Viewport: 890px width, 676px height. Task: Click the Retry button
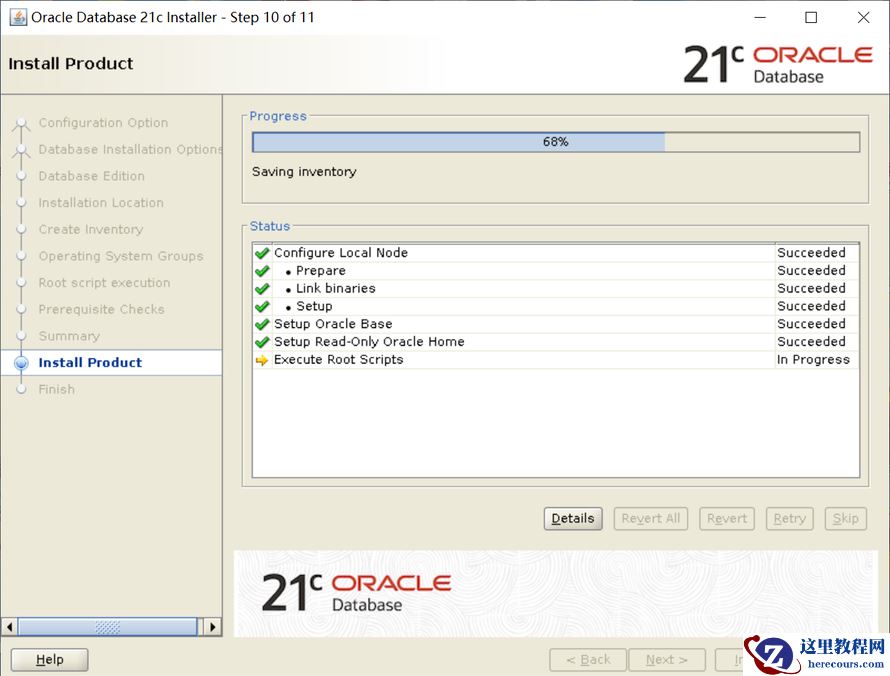coord(790,518)
